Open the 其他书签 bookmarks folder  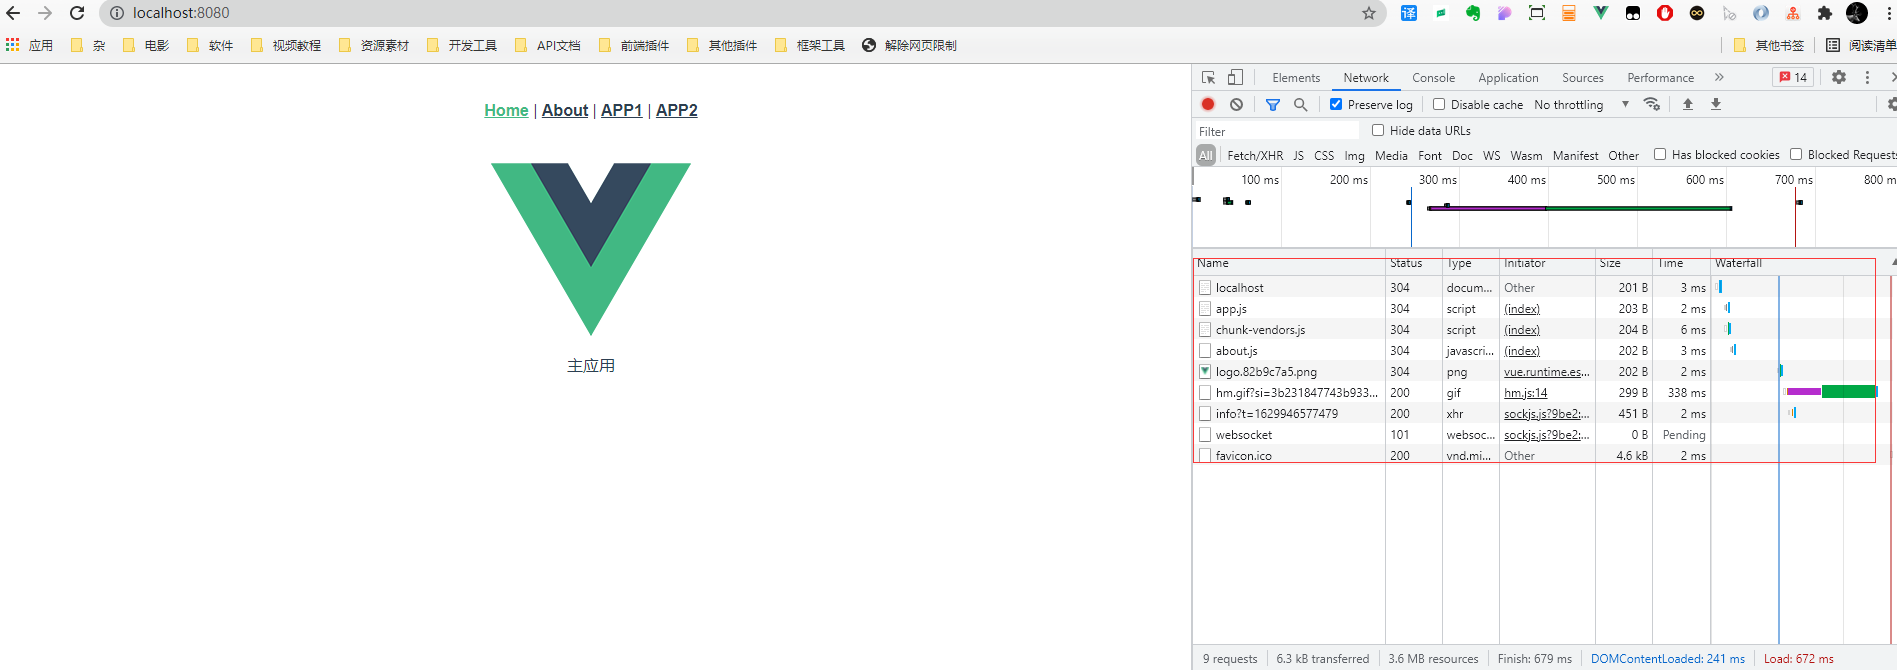[x=1769, y=45]
